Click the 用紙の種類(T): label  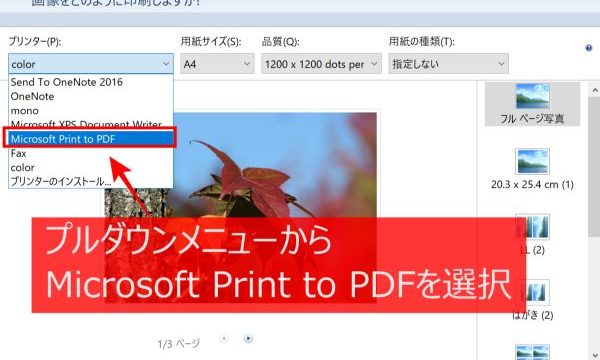[422, 41]
